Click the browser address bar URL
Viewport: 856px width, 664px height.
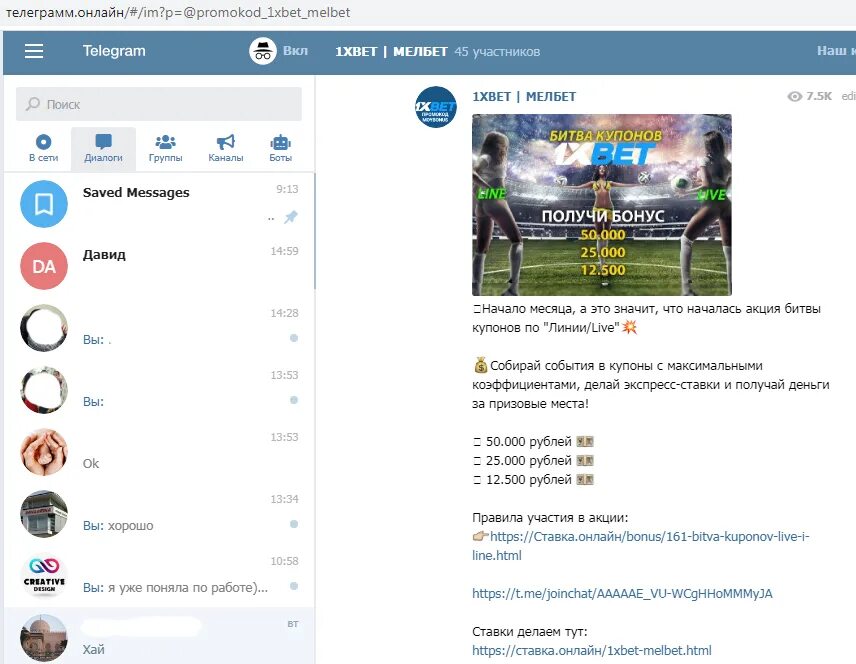(178, 12)
